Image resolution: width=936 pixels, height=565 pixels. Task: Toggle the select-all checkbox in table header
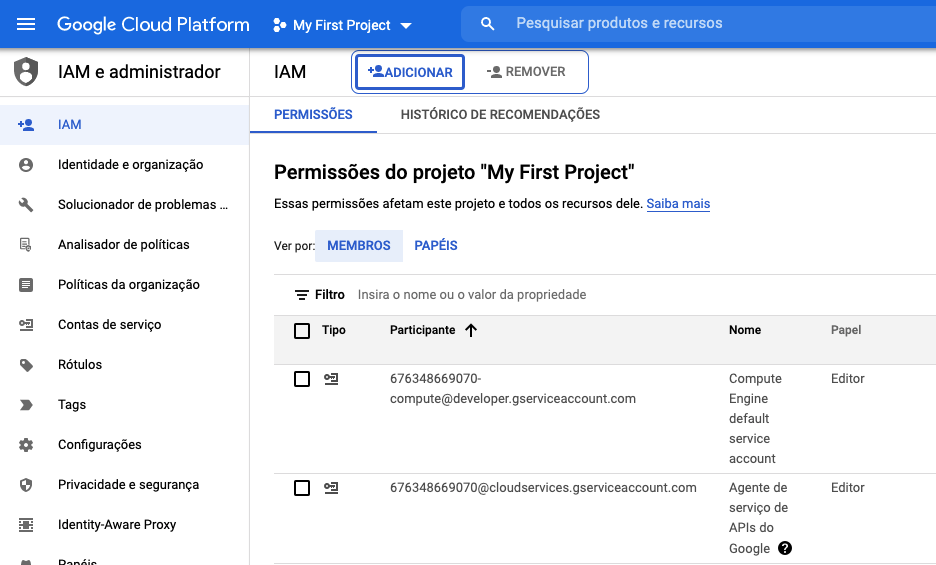(302, 330)
